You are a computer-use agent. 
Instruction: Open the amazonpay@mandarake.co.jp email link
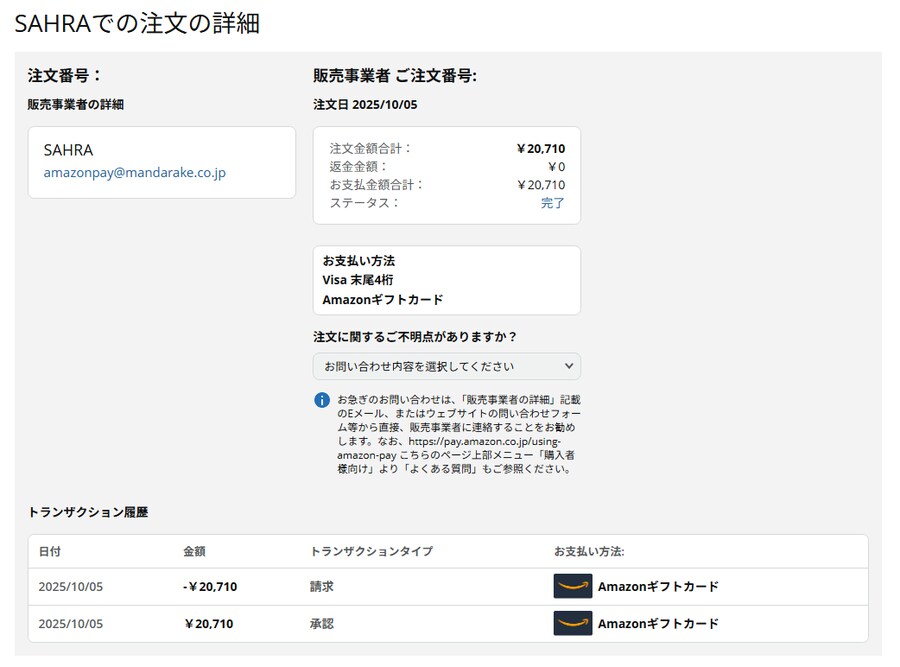pyautogui.click(x=134, y=172)
